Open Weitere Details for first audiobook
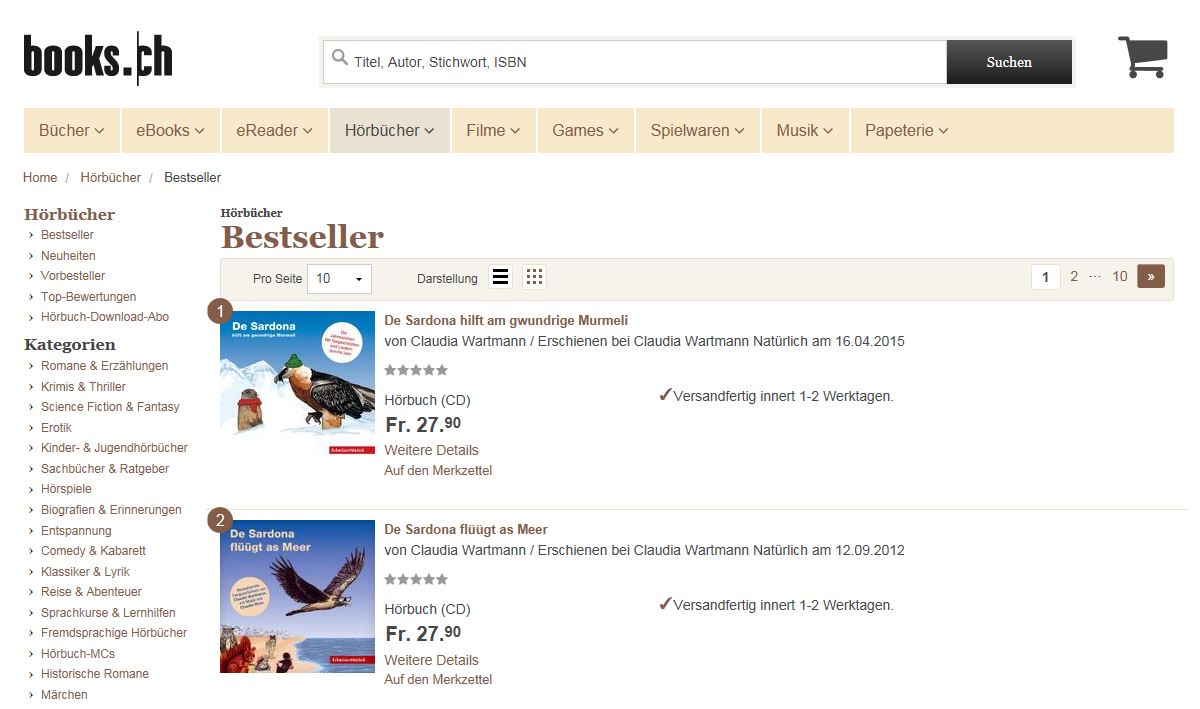This screenshot has width=1200, height=709. tap(431, 450)
